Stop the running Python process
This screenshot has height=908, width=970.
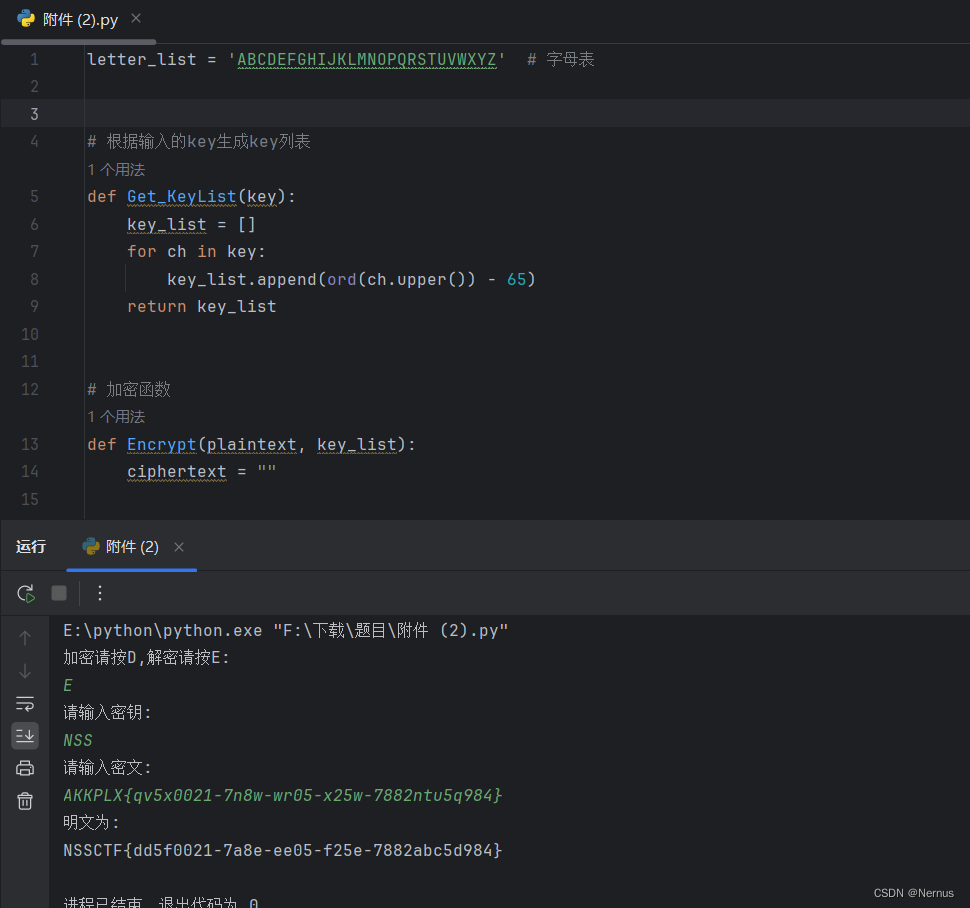tap(58, 593)
